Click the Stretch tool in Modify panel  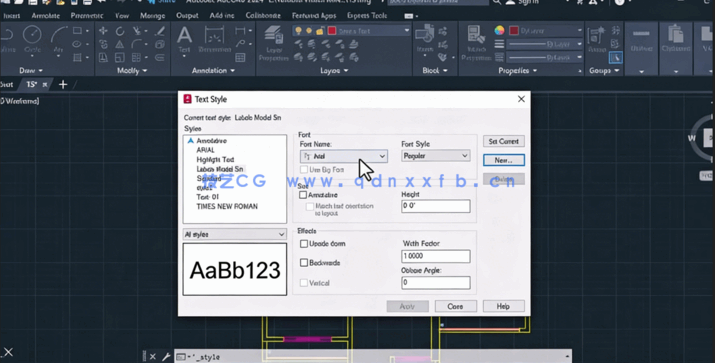pyautogui.click(x=104, y=57)
